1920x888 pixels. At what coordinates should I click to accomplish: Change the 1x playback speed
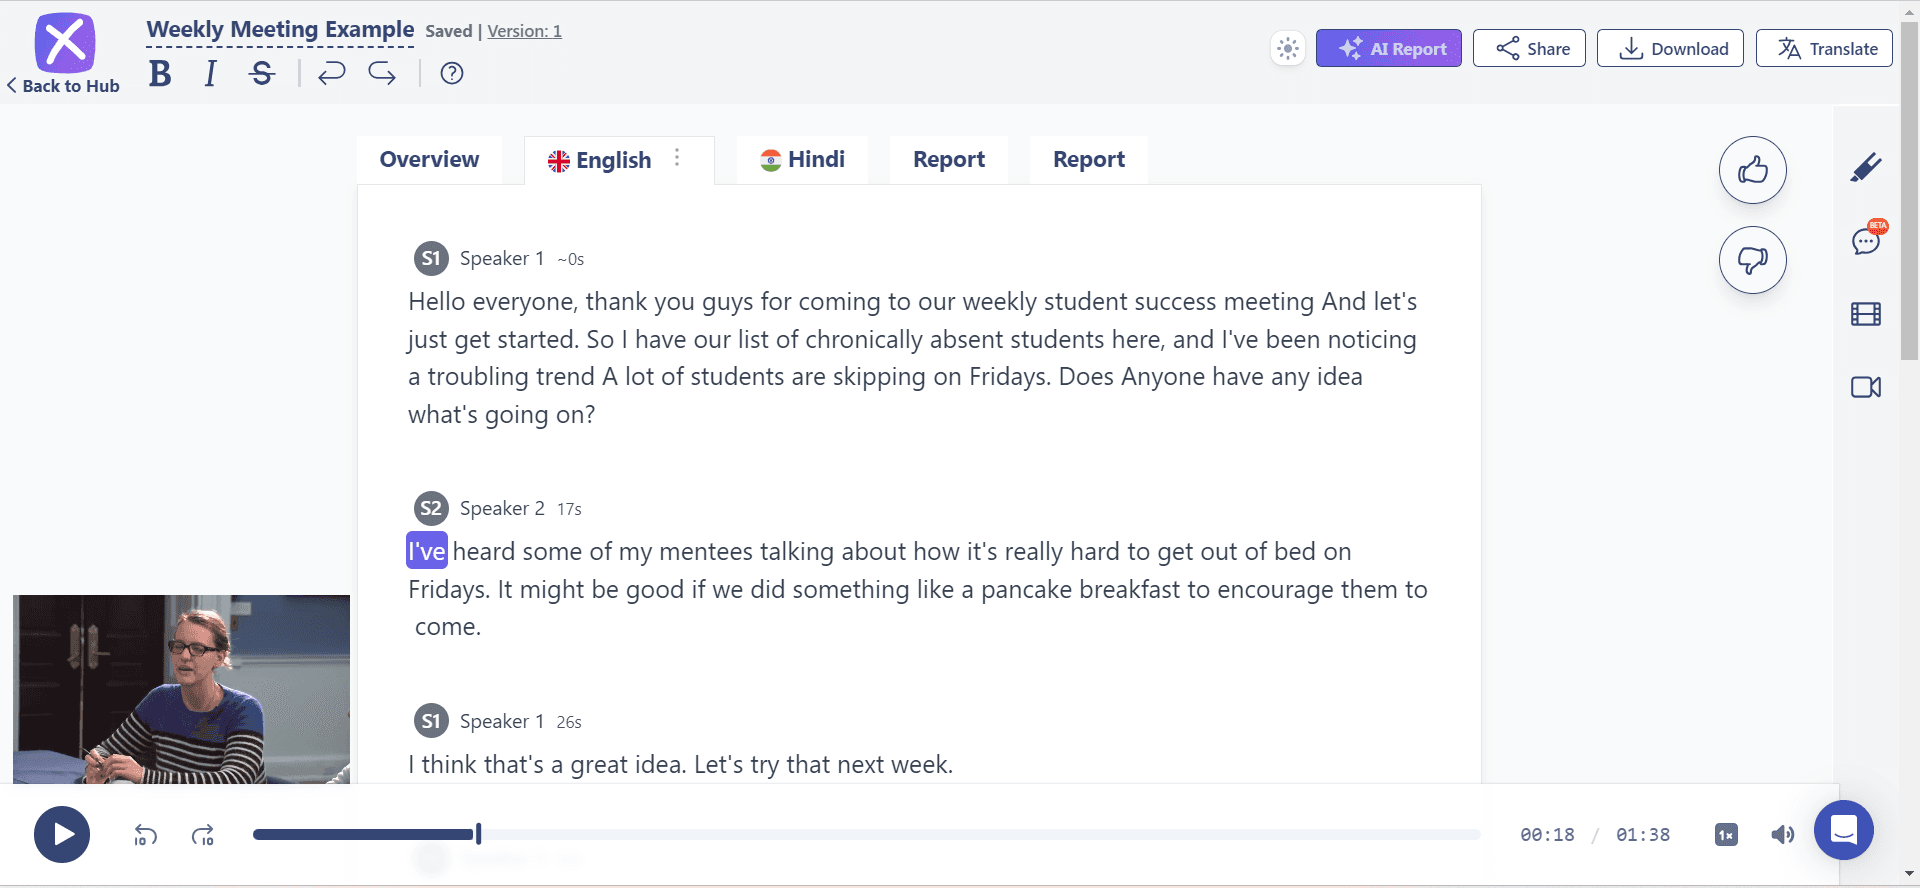[1726, 834]
